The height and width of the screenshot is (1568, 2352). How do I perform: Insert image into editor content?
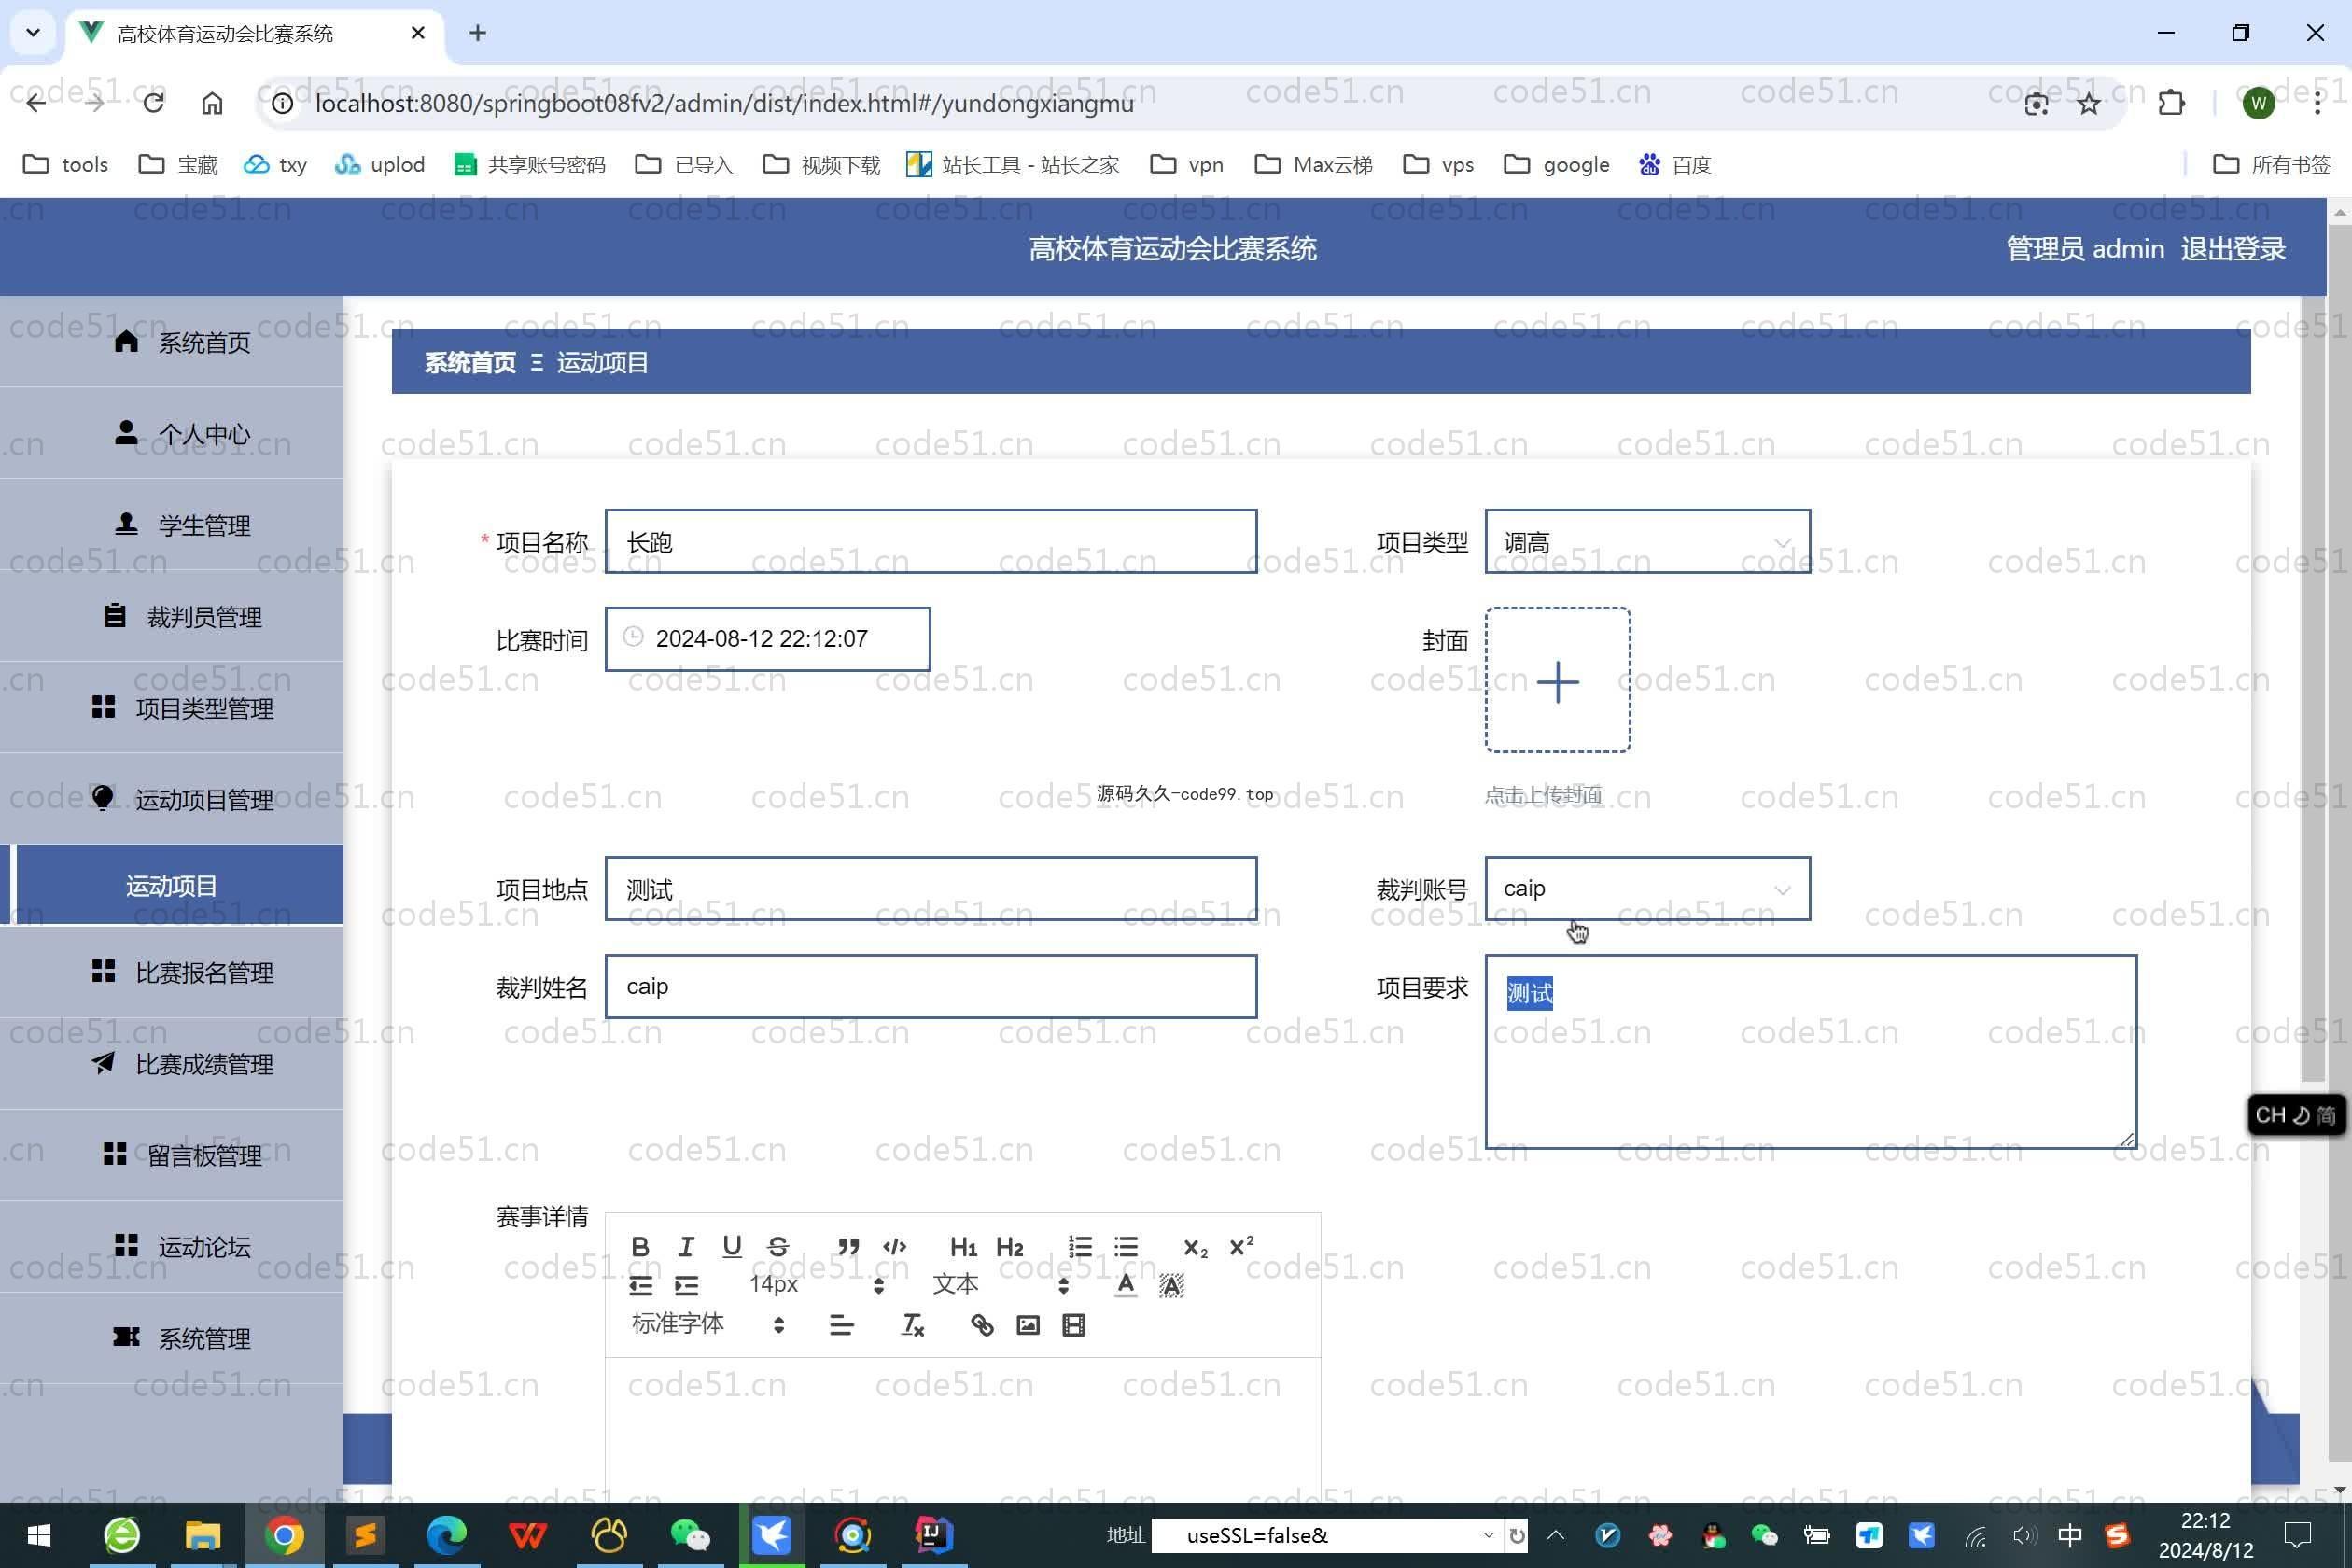point(1028,1326)
